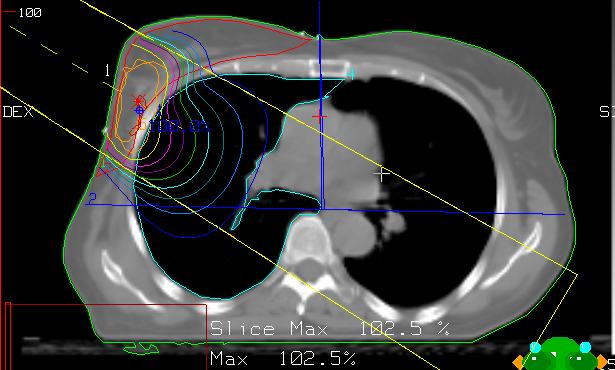Image resolution: width=615 pixels, height=370 pixels.
Task: Click the DEX orientation label
Action: tap(18, 112)
